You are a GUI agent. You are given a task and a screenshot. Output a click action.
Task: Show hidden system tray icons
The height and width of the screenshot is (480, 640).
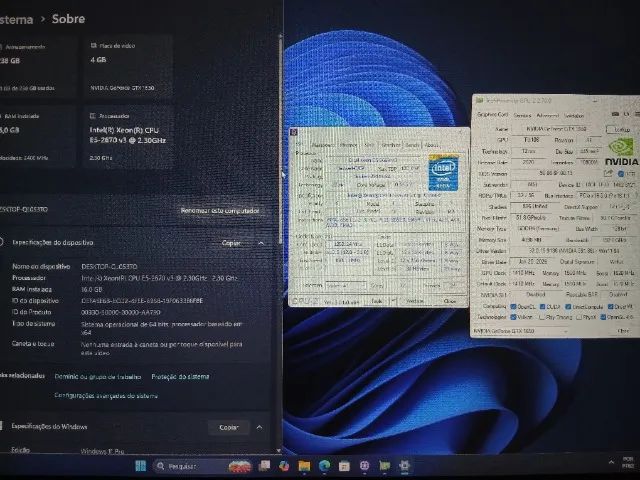pos(611,462)
